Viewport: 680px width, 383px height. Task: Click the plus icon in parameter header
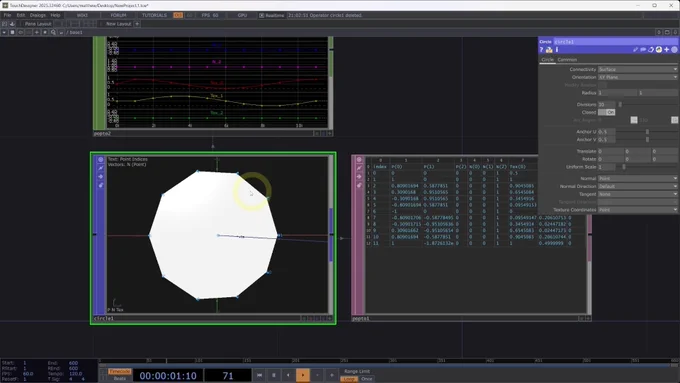[667, 50]
